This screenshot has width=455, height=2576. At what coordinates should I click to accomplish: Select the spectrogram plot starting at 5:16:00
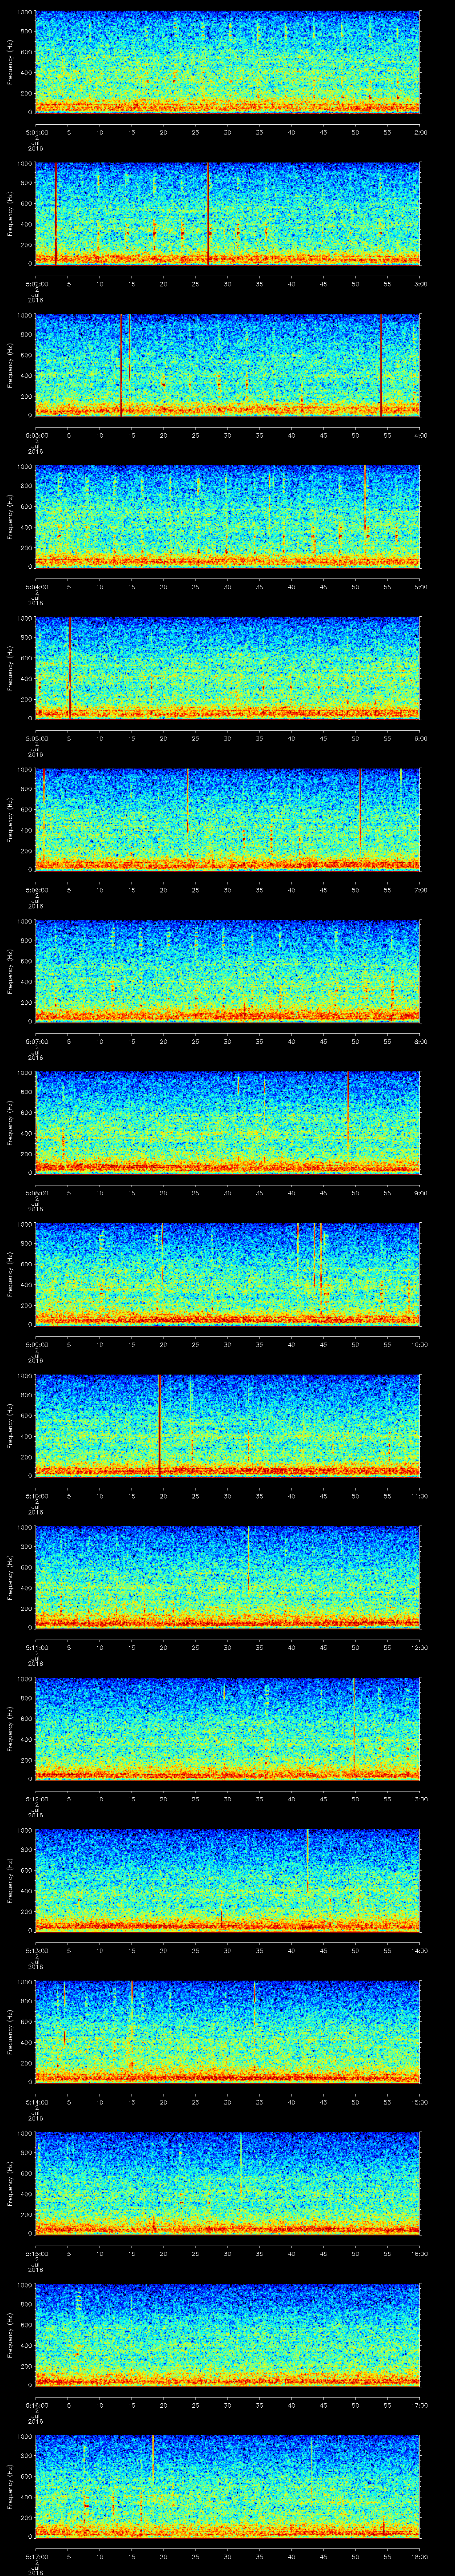[228, 2335]
